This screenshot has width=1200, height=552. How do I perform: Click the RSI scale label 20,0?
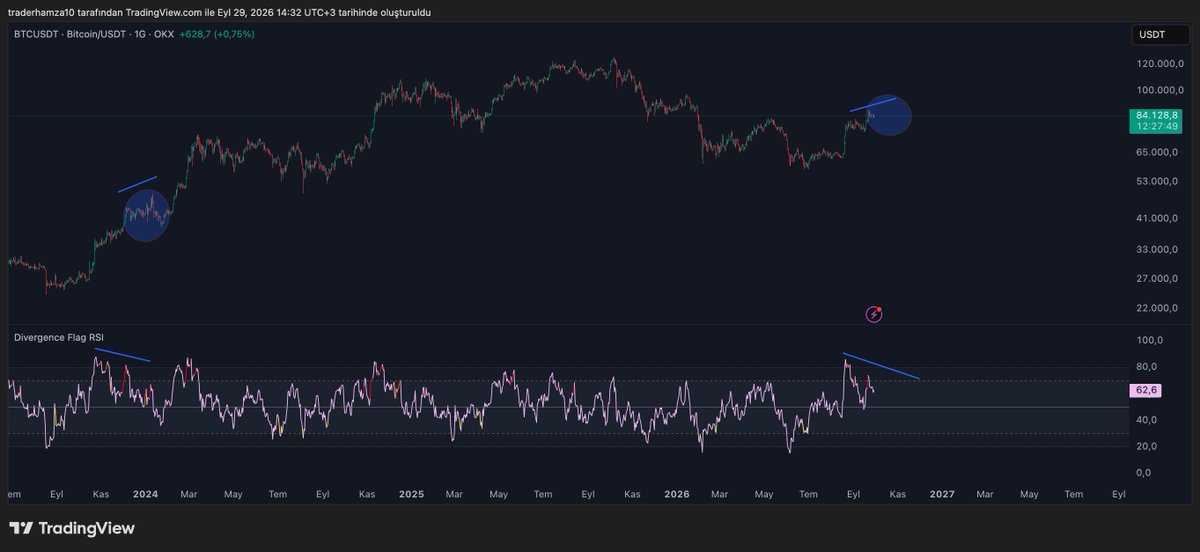[1146, 446]
